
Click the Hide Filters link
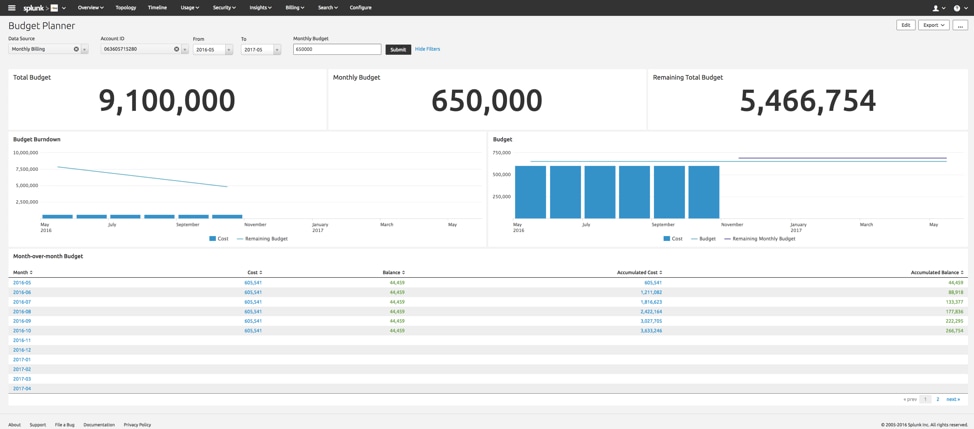pyautogui.click(x=427, y=48)
